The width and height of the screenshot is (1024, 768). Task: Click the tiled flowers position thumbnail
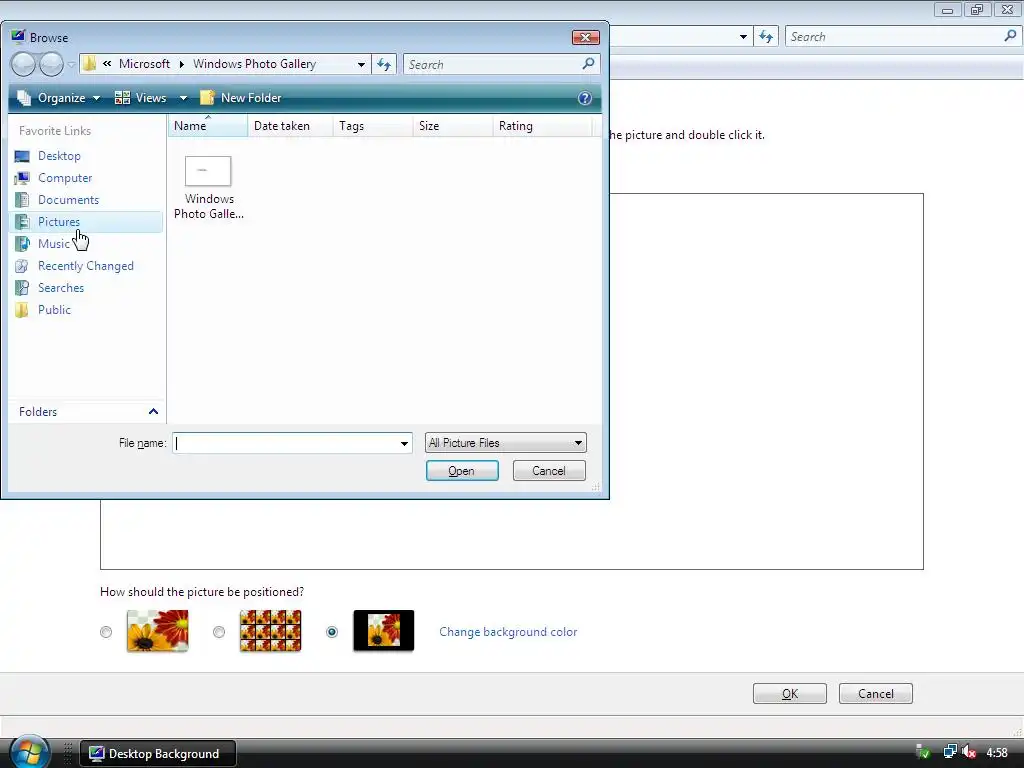(x=270, y=631)
